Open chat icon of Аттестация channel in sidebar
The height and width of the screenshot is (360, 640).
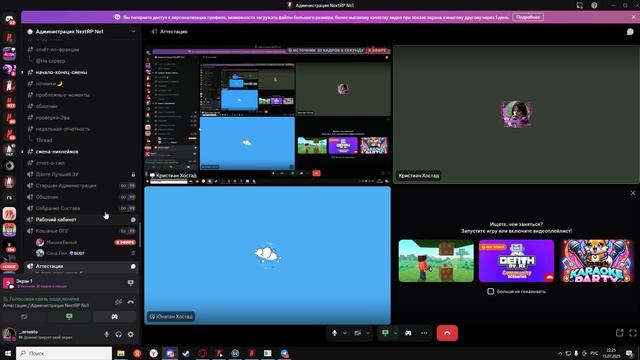[x=133, y=267]
